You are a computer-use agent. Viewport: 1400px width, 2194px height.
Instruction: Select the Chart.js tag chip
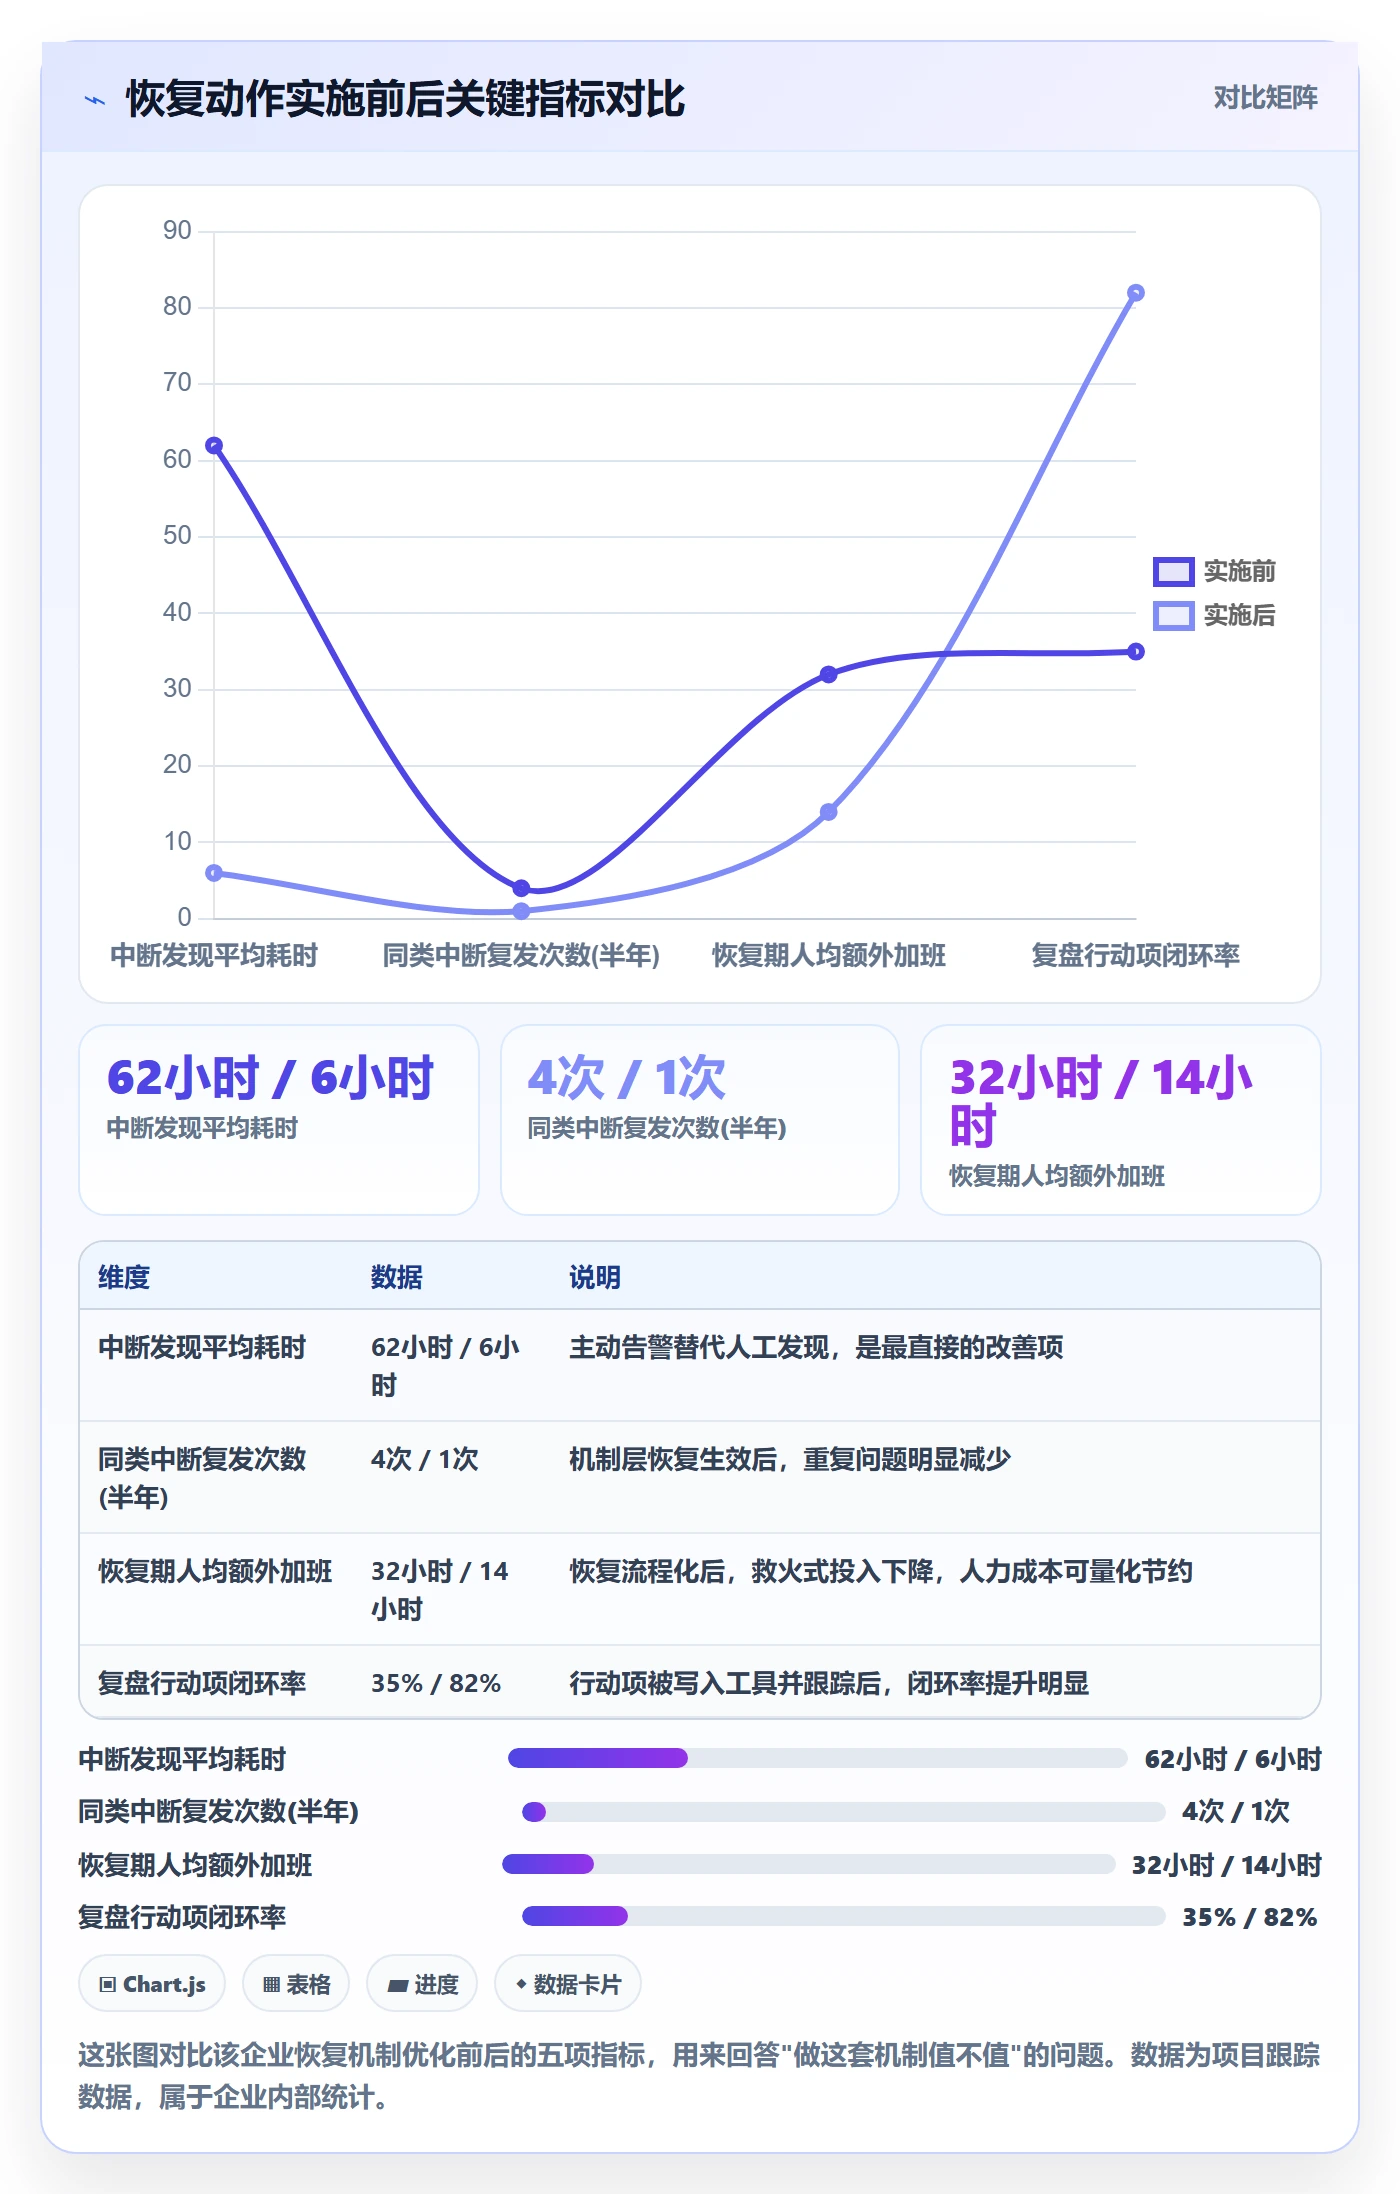[152, 1983]
